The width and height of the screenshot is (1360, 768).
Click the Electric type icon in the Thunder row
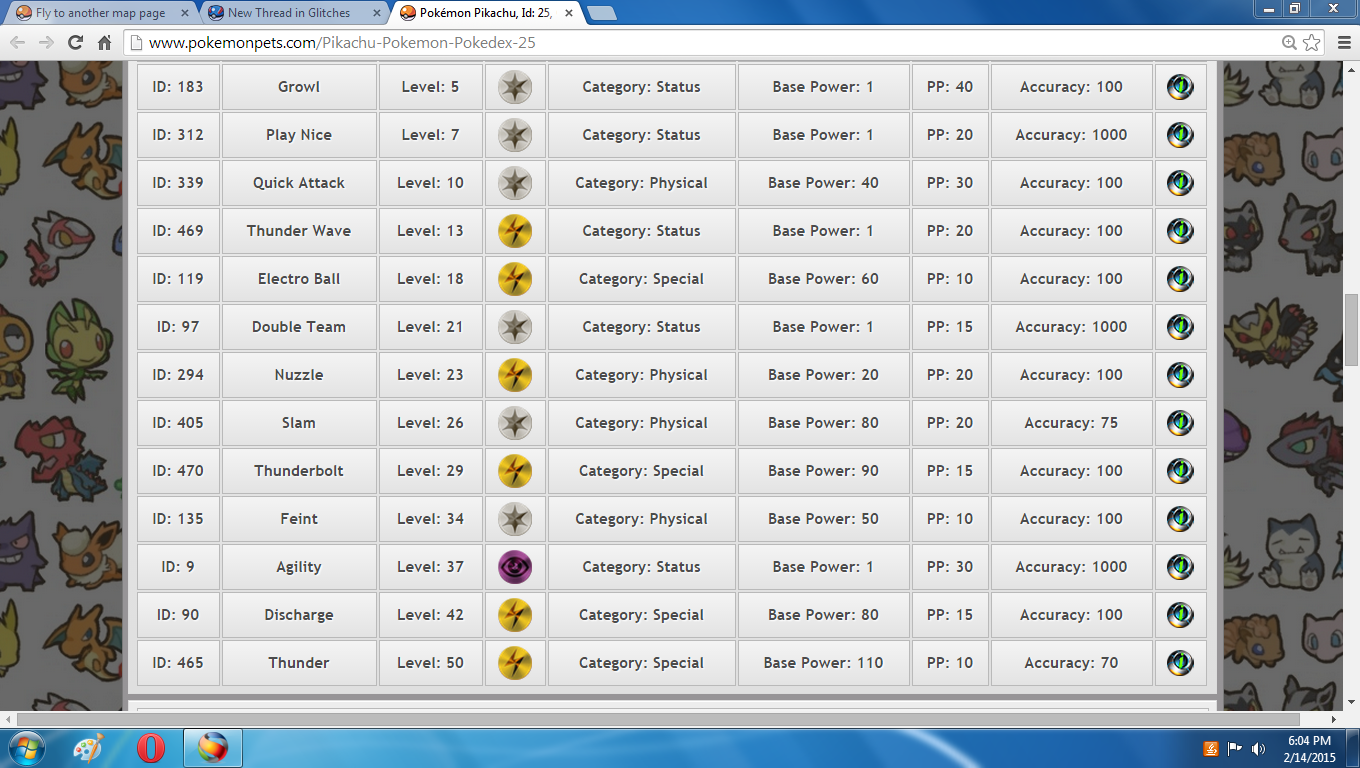click(515, 663)
